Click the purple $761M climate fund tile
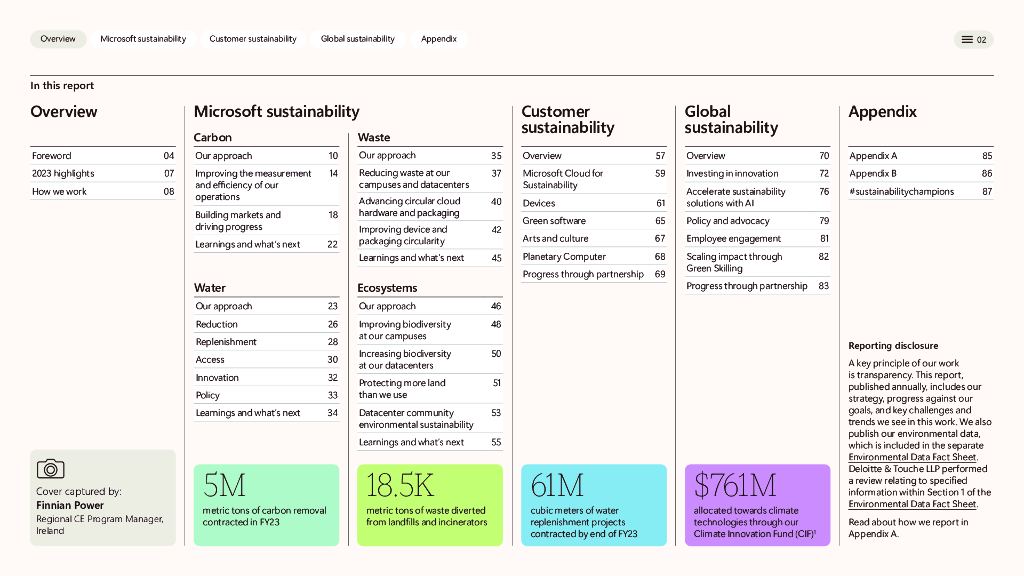 coord(757,505)
